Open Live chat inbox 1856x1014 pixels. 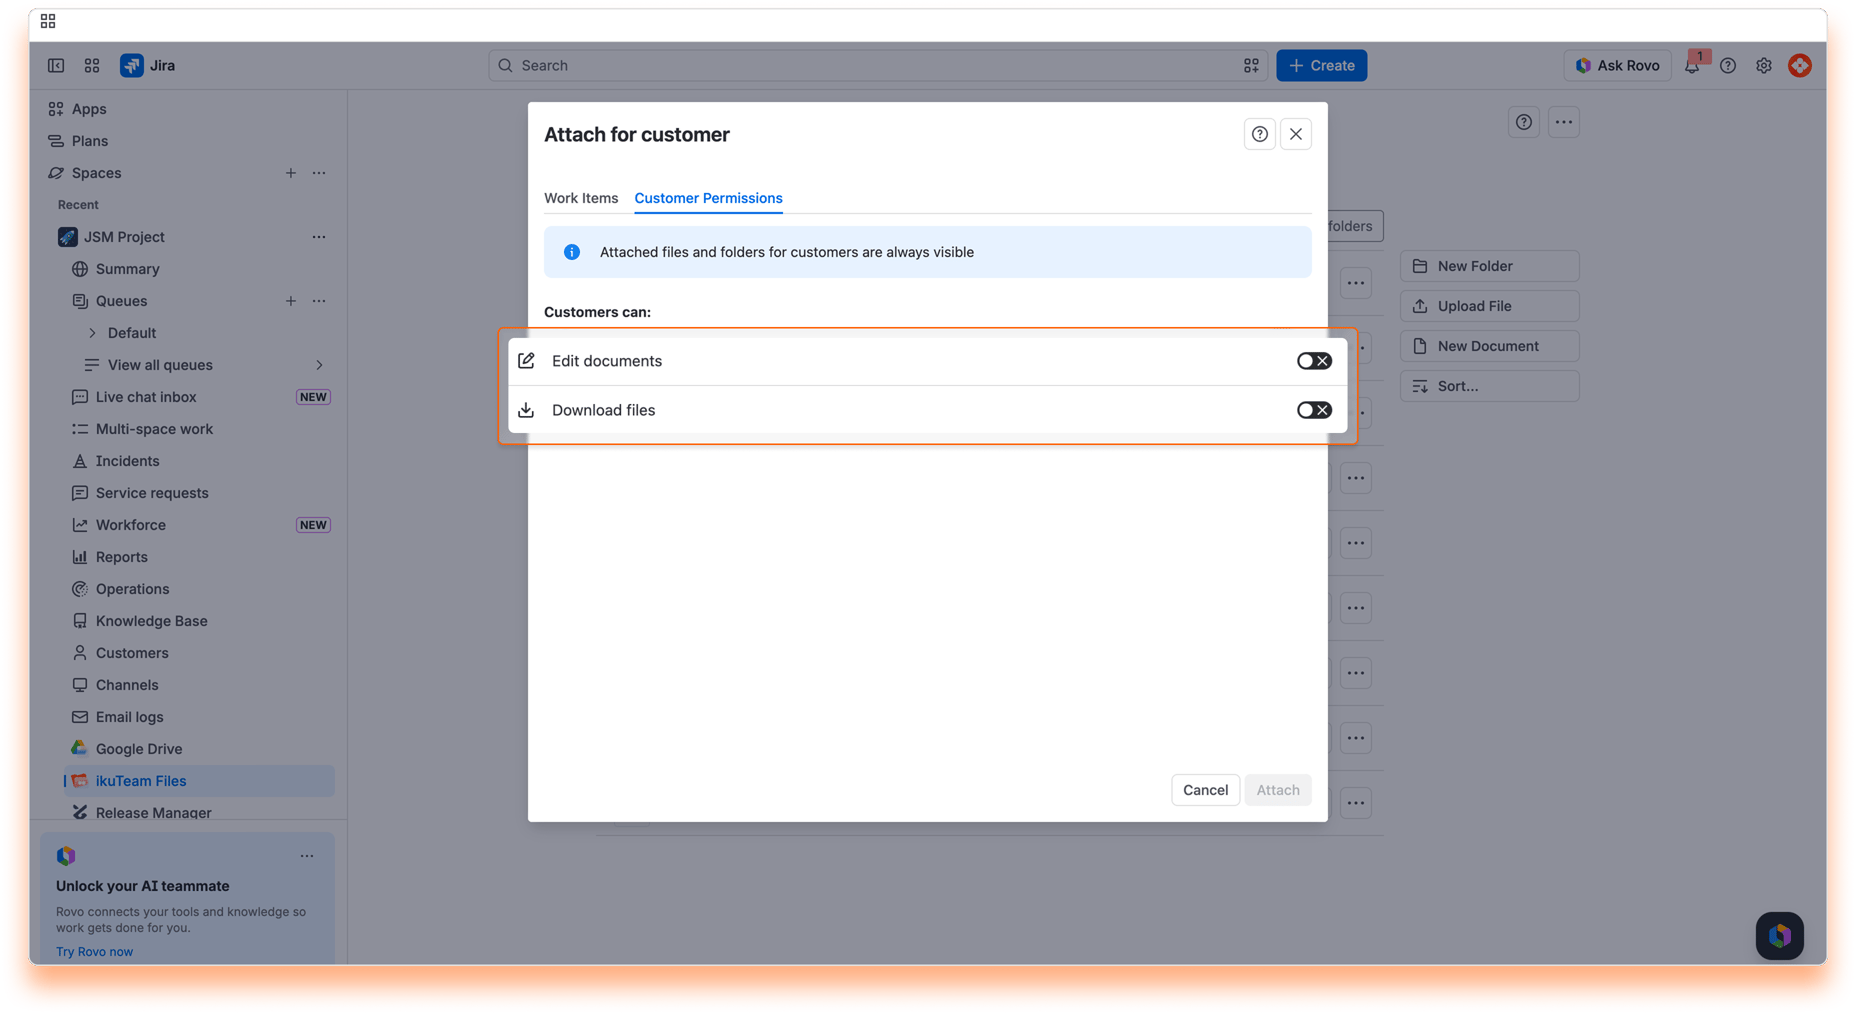click(146, 397)
